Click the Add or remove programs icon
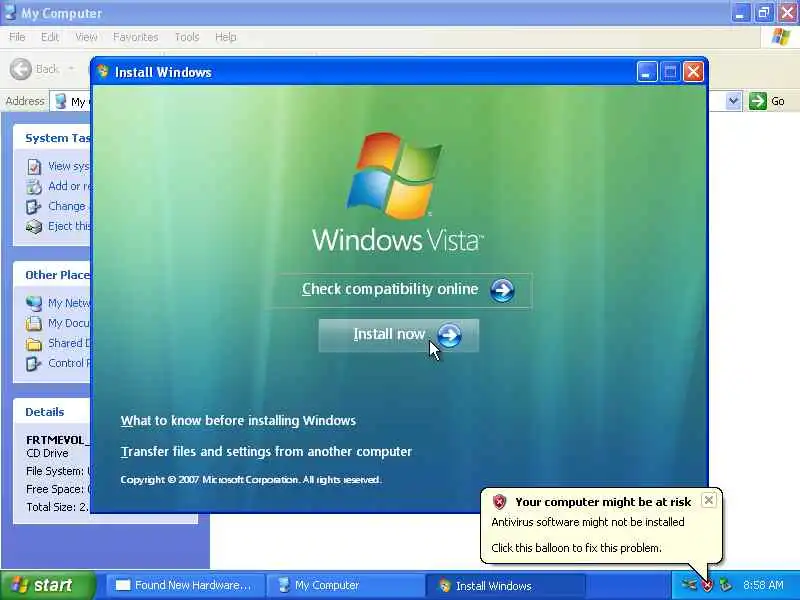 (x=34, y=187)
